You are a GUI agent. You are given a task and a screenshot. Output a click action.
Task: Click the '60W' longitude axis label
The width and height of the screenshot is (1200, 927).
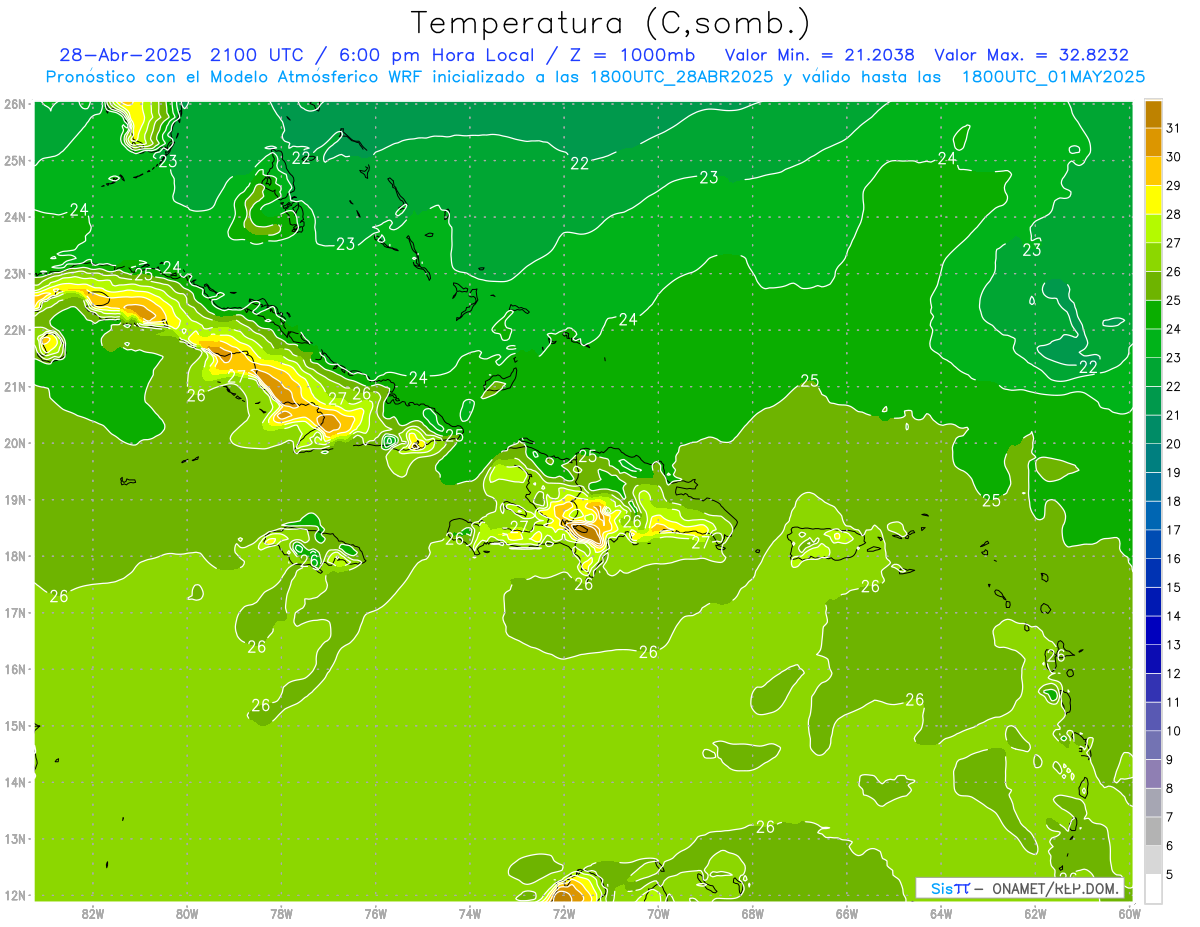click(1129, 913)
